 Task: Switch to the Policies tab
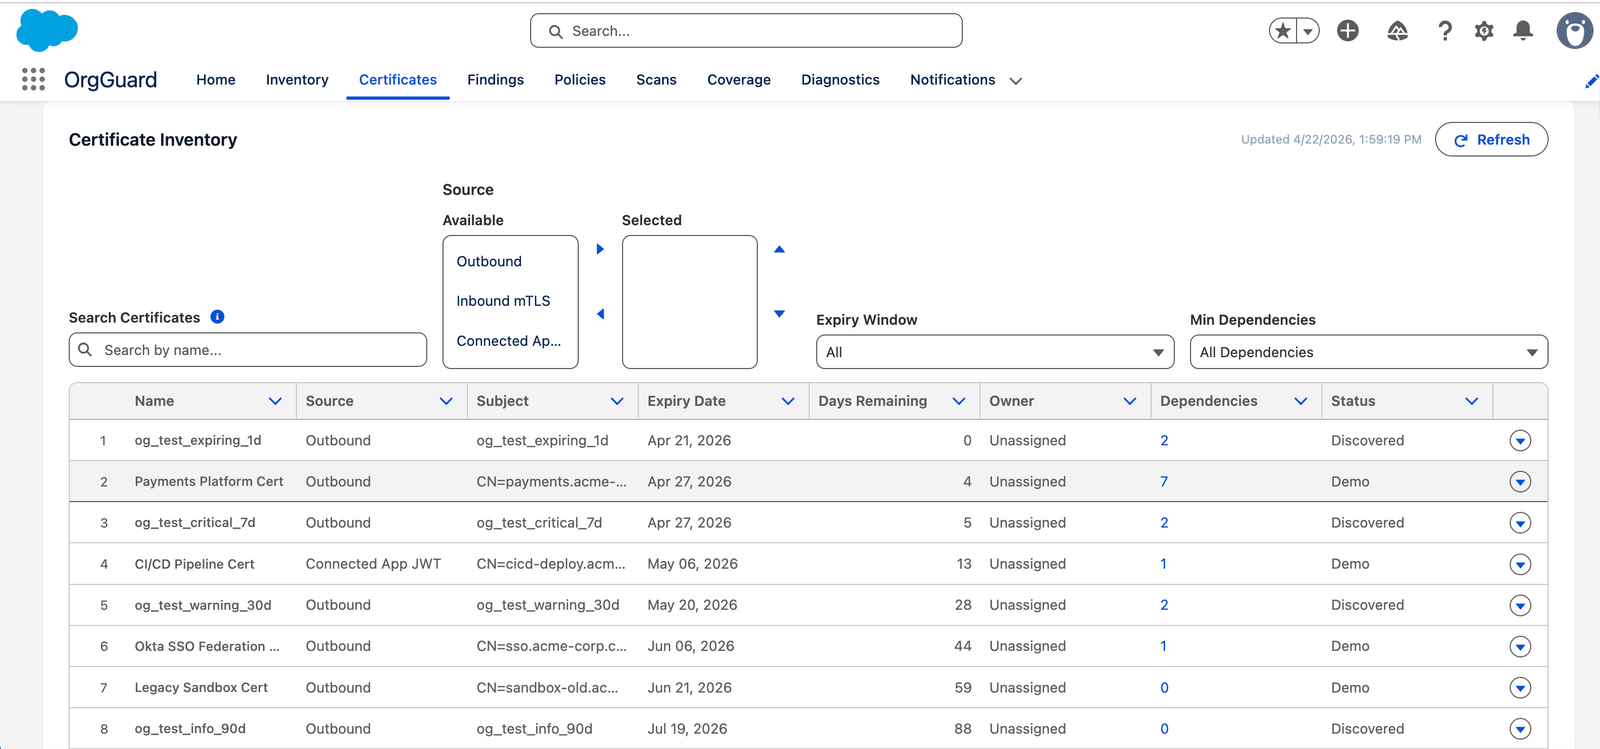click(580, 80)
